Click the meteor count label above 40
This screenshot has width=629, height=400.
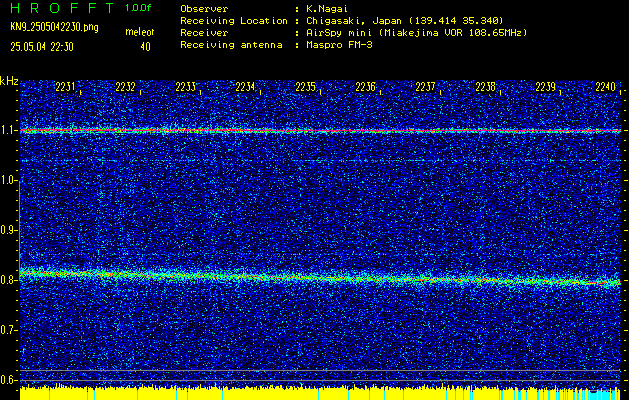tap(140, 32)
